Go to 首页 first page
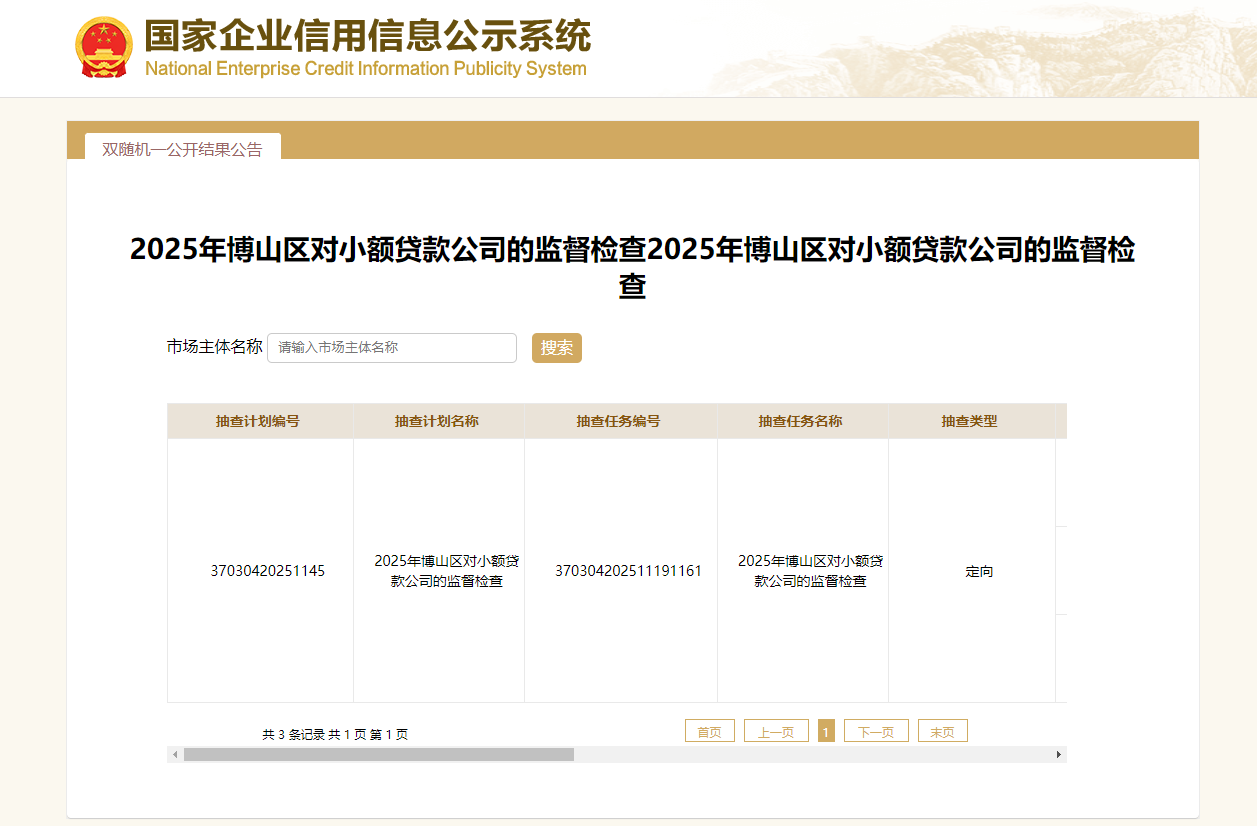The width and height of the screenshot is (1257, 826). (709, 732)
